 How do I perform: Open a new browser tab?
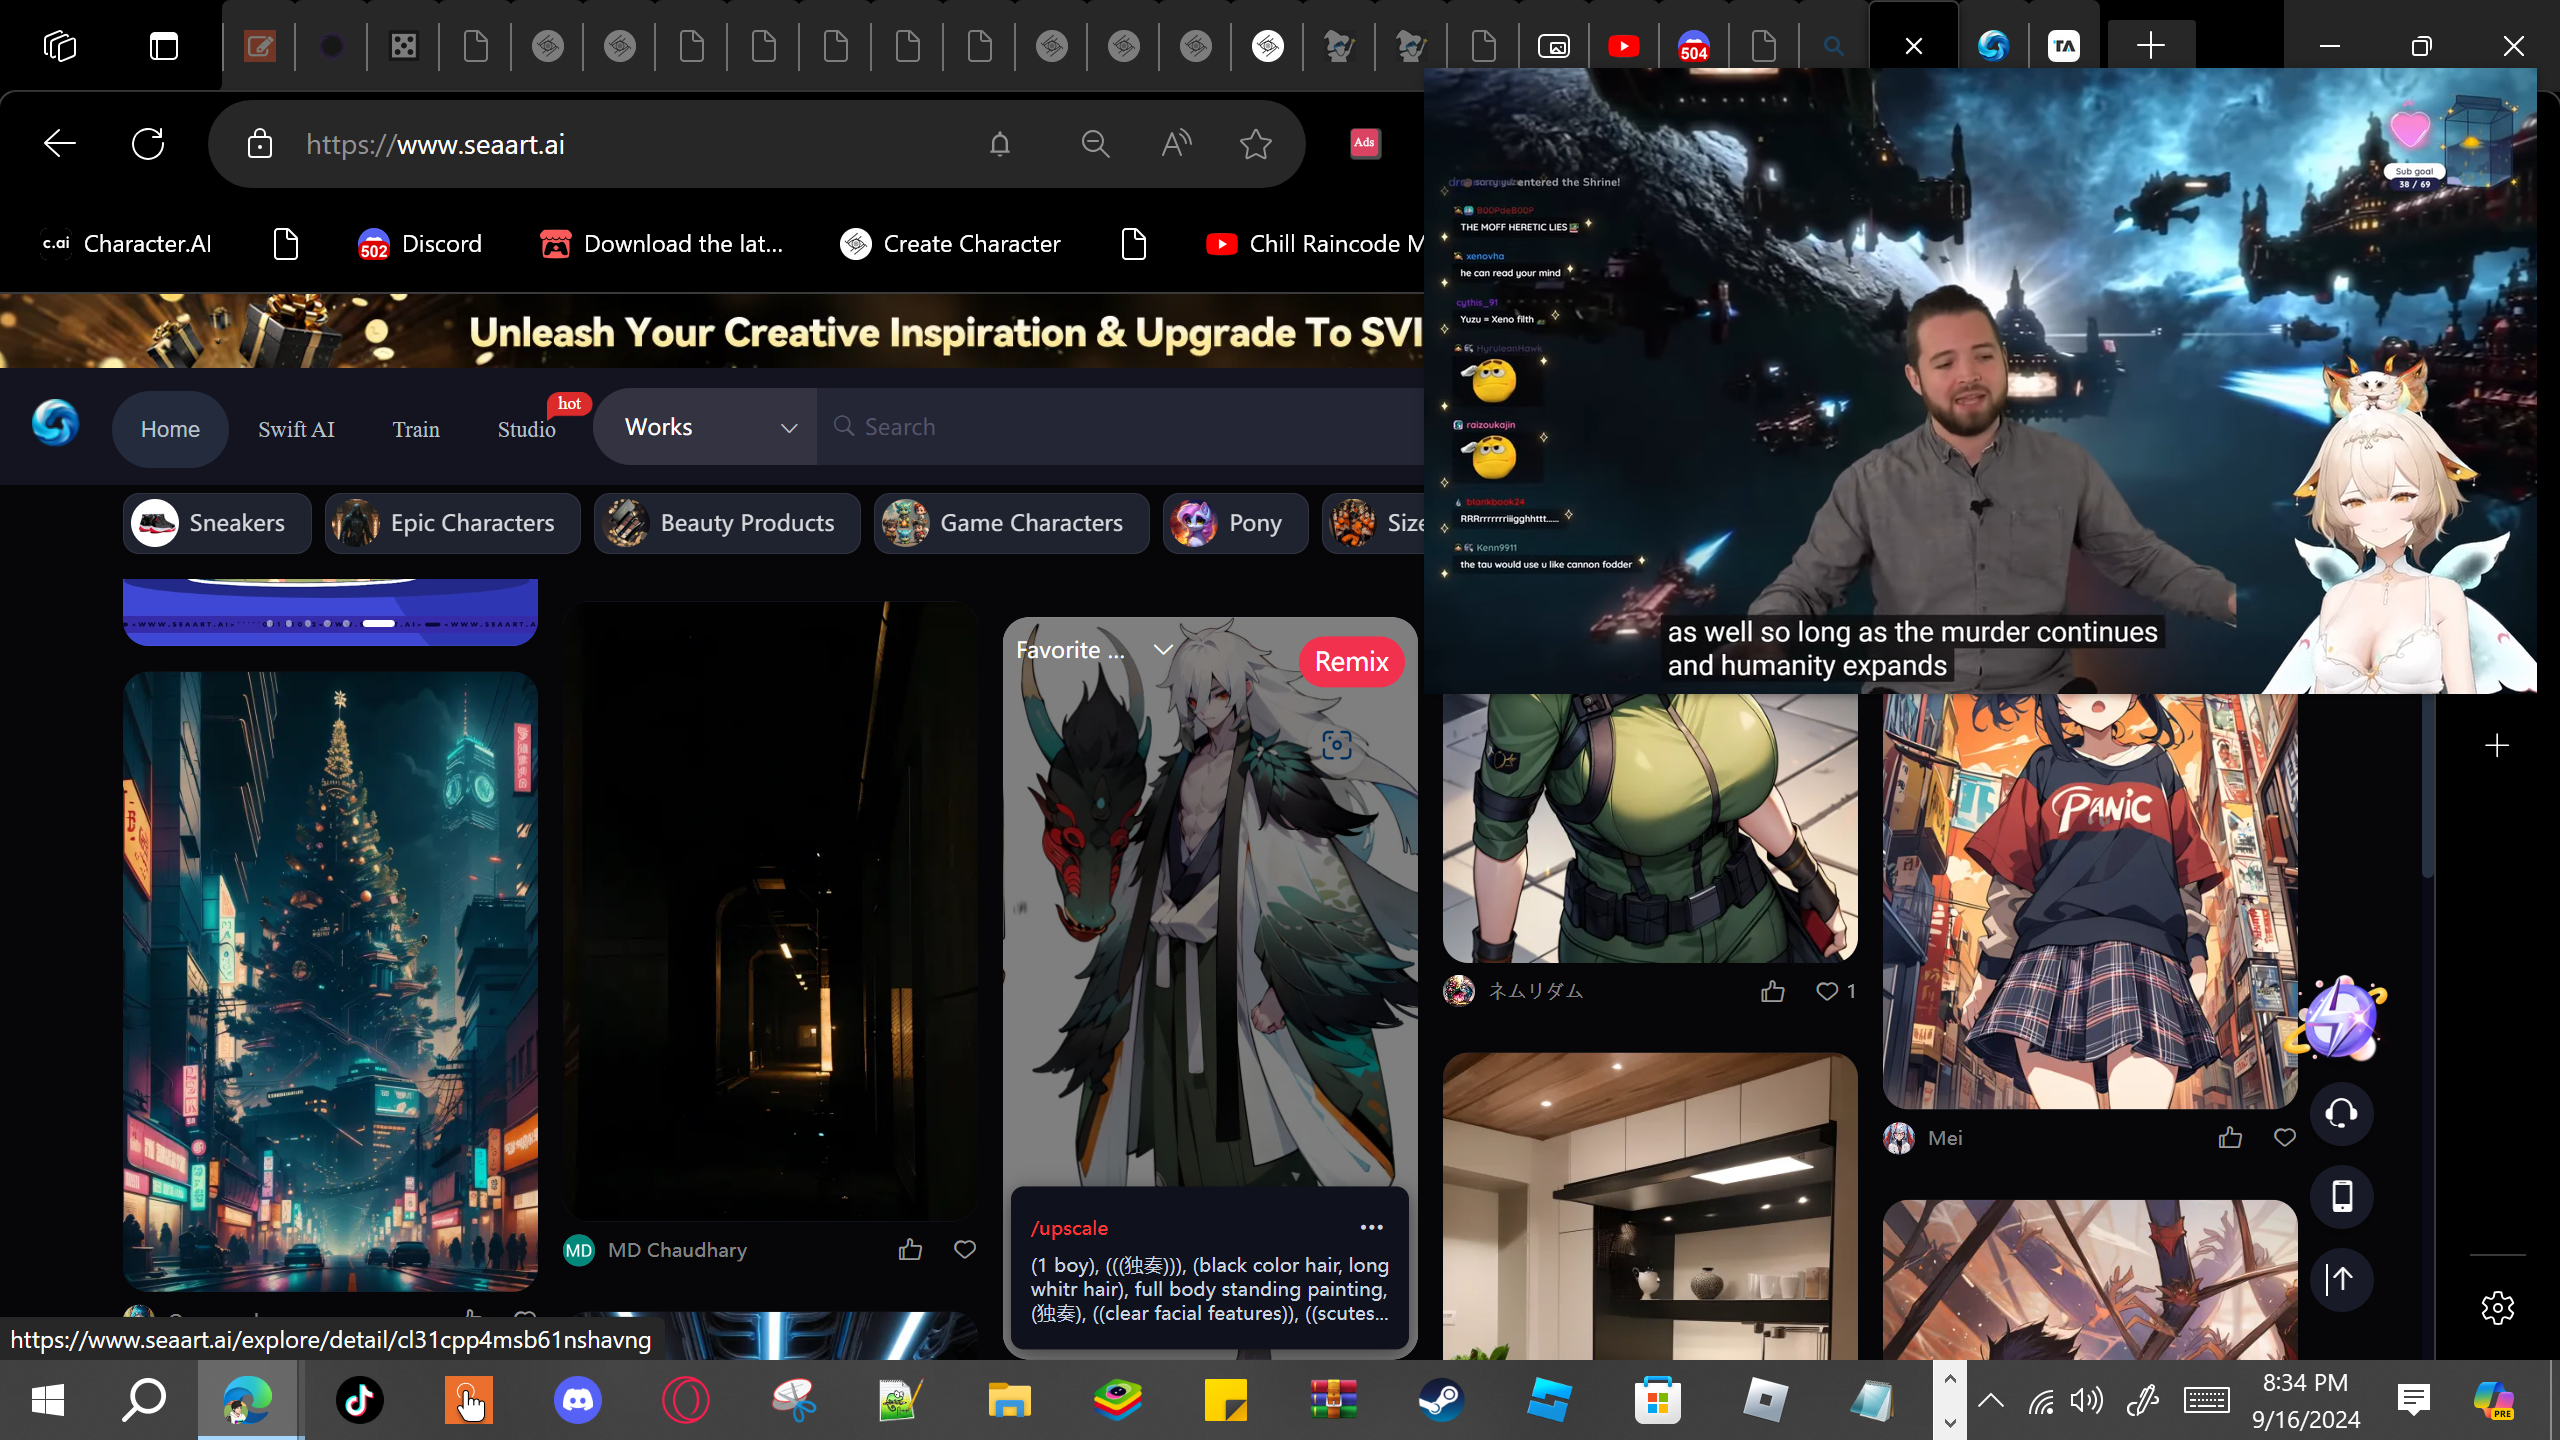(2151, 46)
